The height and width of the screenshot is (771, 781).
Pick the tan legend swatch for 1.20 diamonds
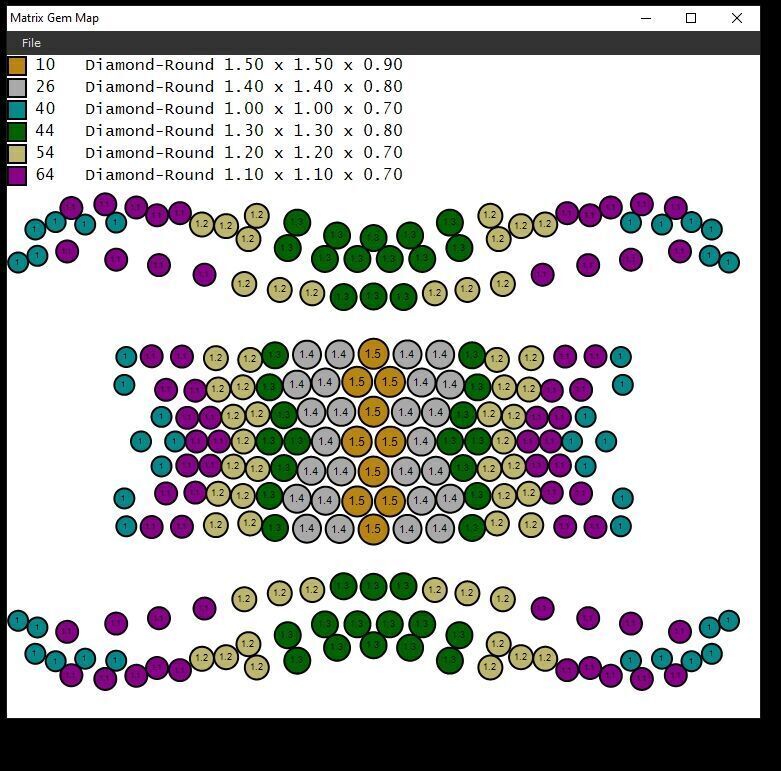tap(17, 153)
